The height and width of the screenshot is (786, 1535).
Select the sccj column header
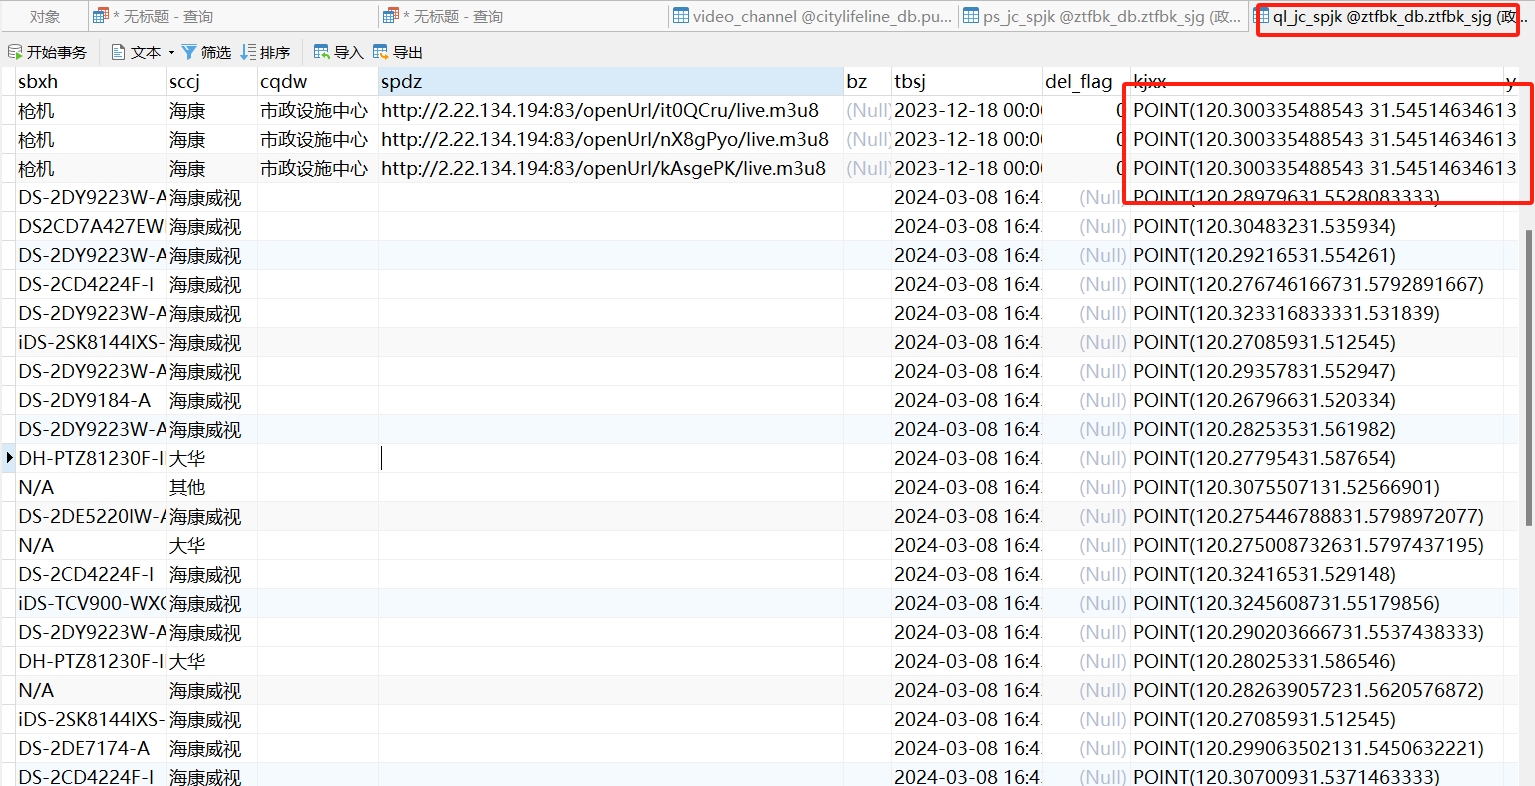point(212,82)
